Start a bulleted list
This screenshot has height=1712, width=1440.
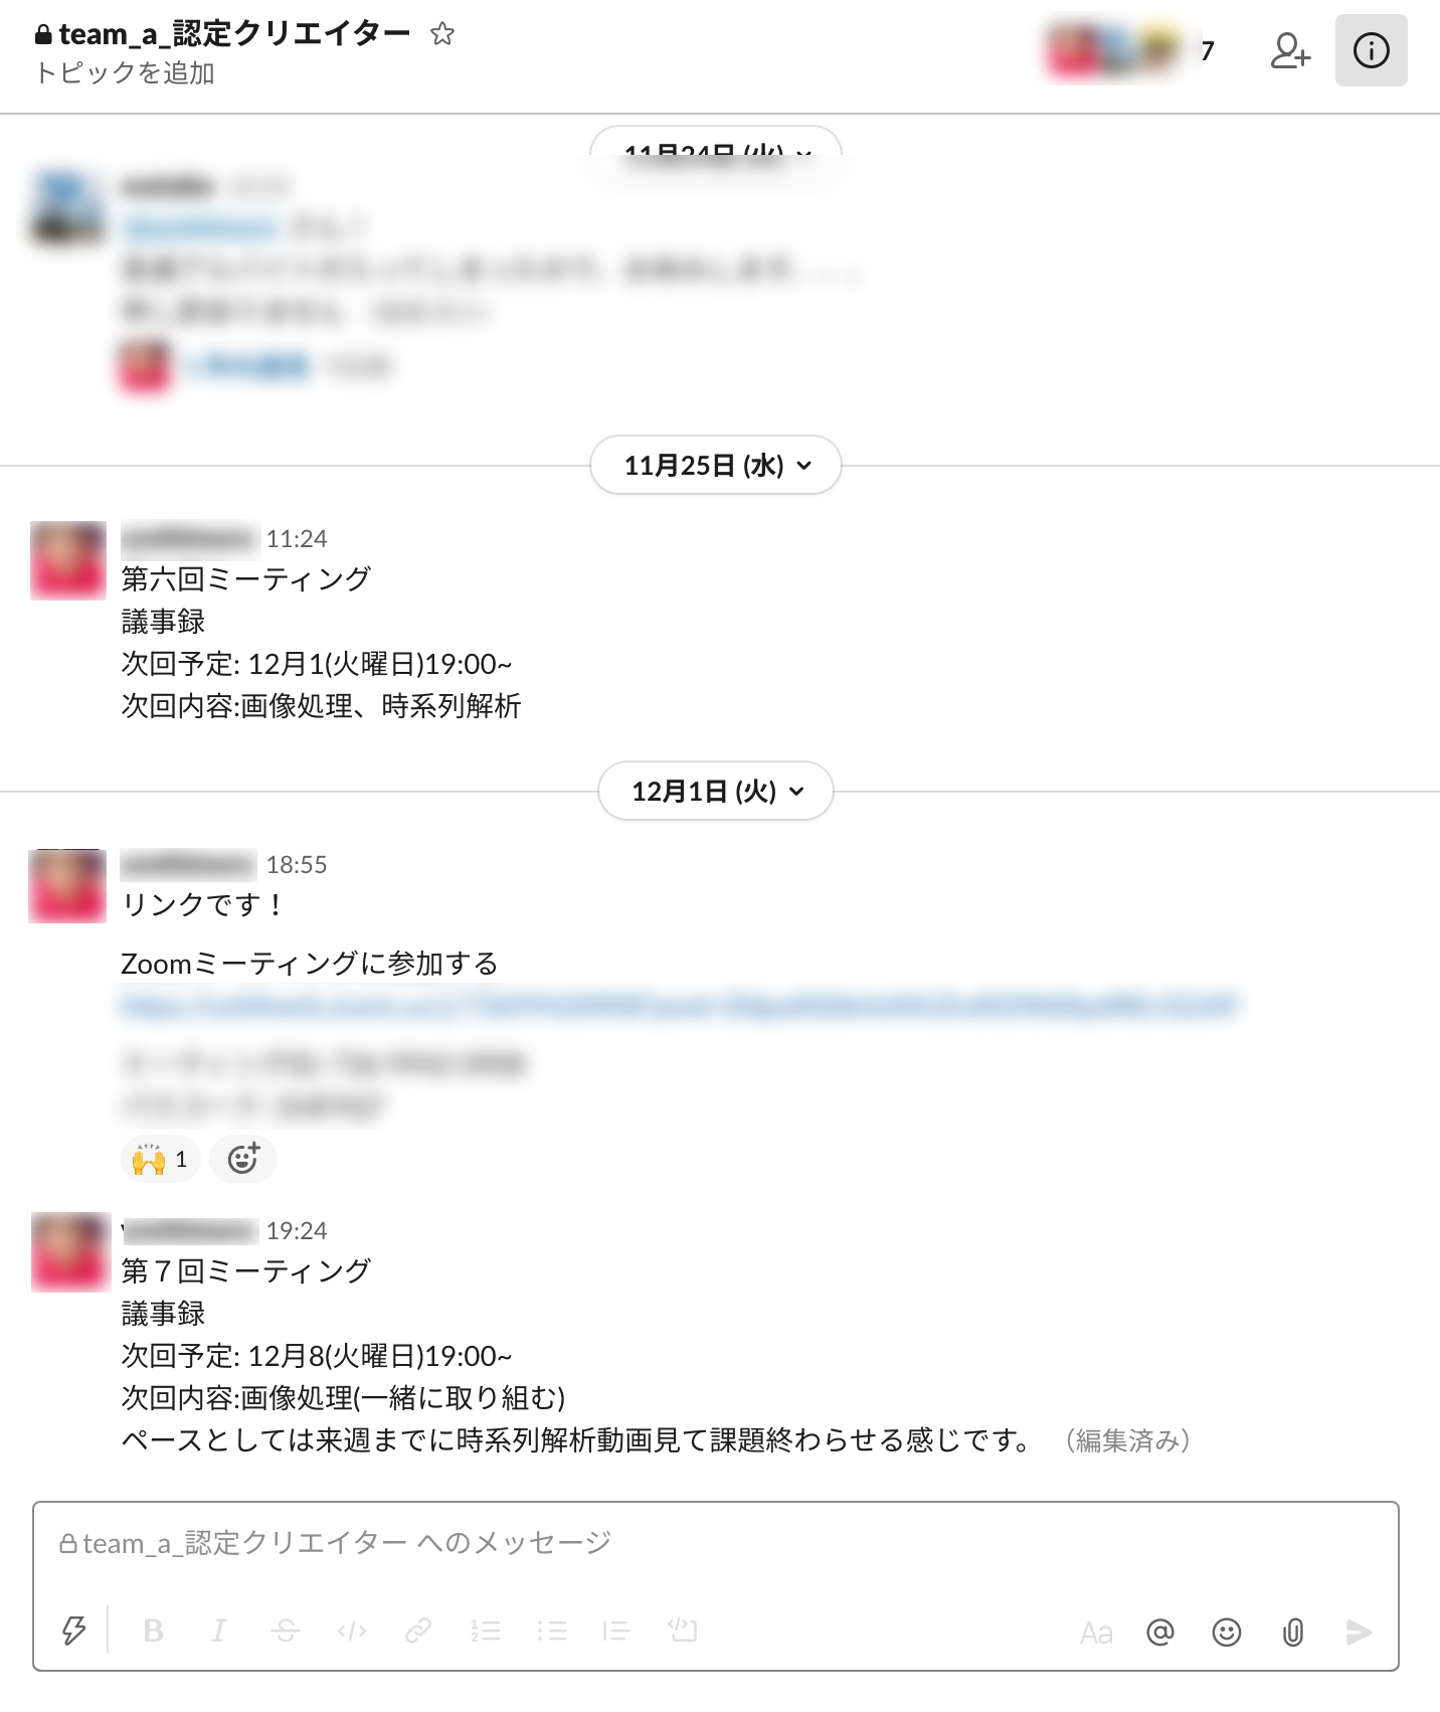point(551,1631)
